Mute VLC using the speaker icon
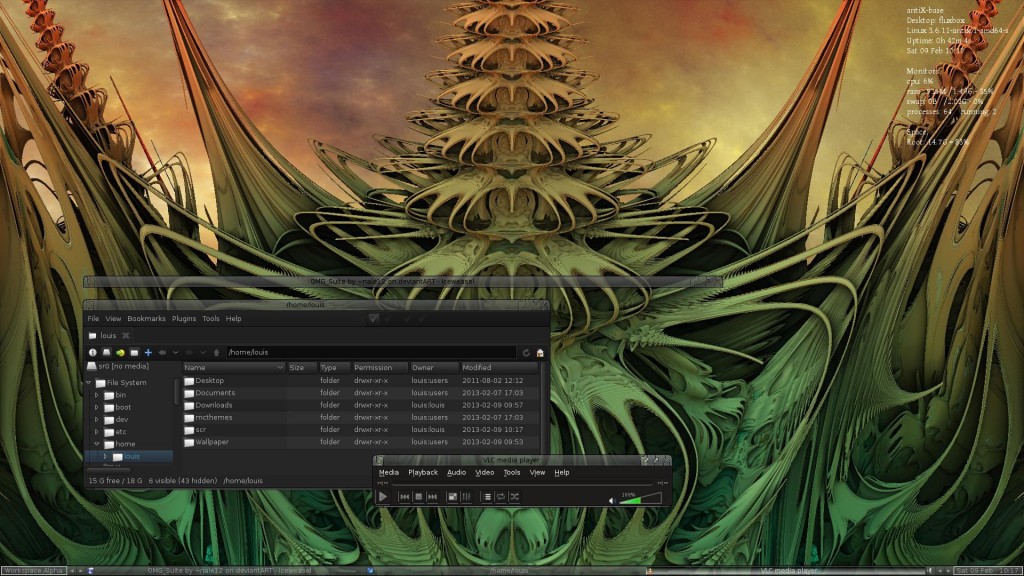 [611, 500]
